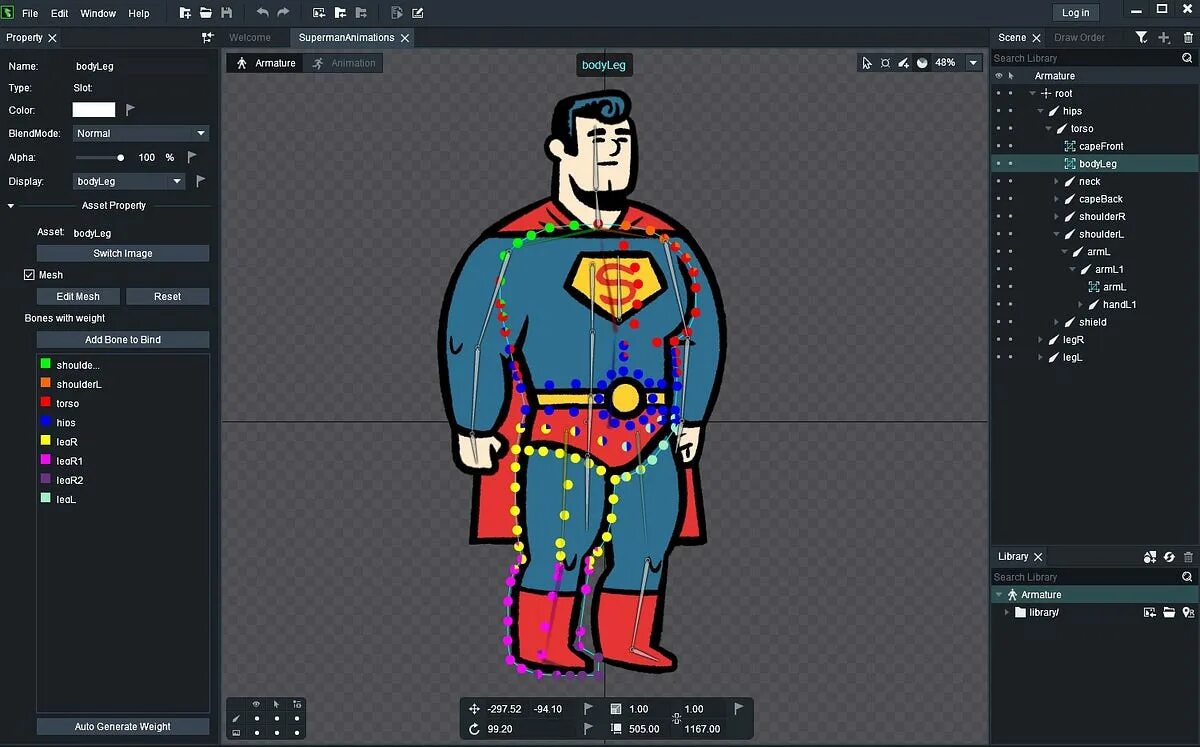Click the open project folder icon
Viewport: 1200px width, 747px height.
[x=206, y=13]
